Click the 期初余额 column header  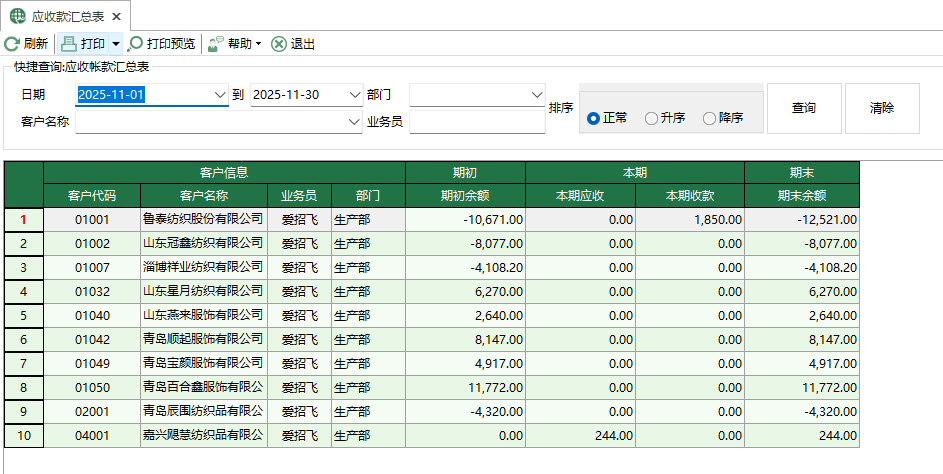pos(465,195)
